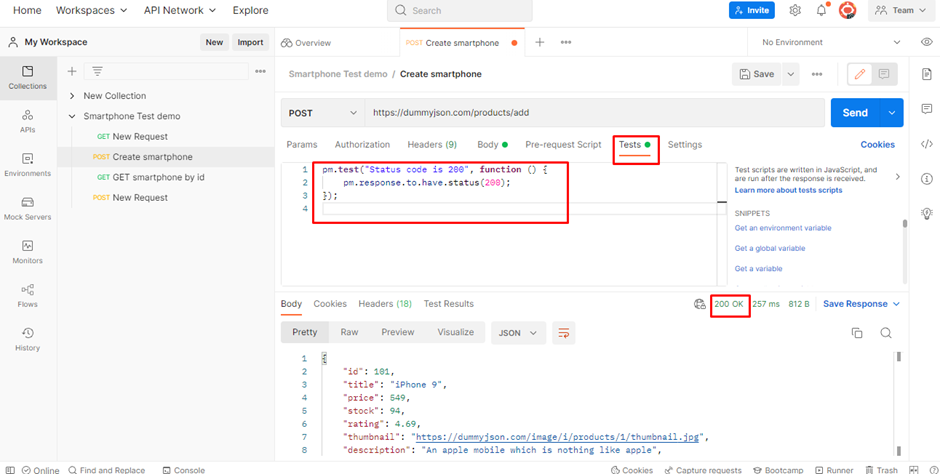This screenshot has width=940, height=474.
Task: Open the lightbulb icon in right sidebar
Action: point(926,213)
